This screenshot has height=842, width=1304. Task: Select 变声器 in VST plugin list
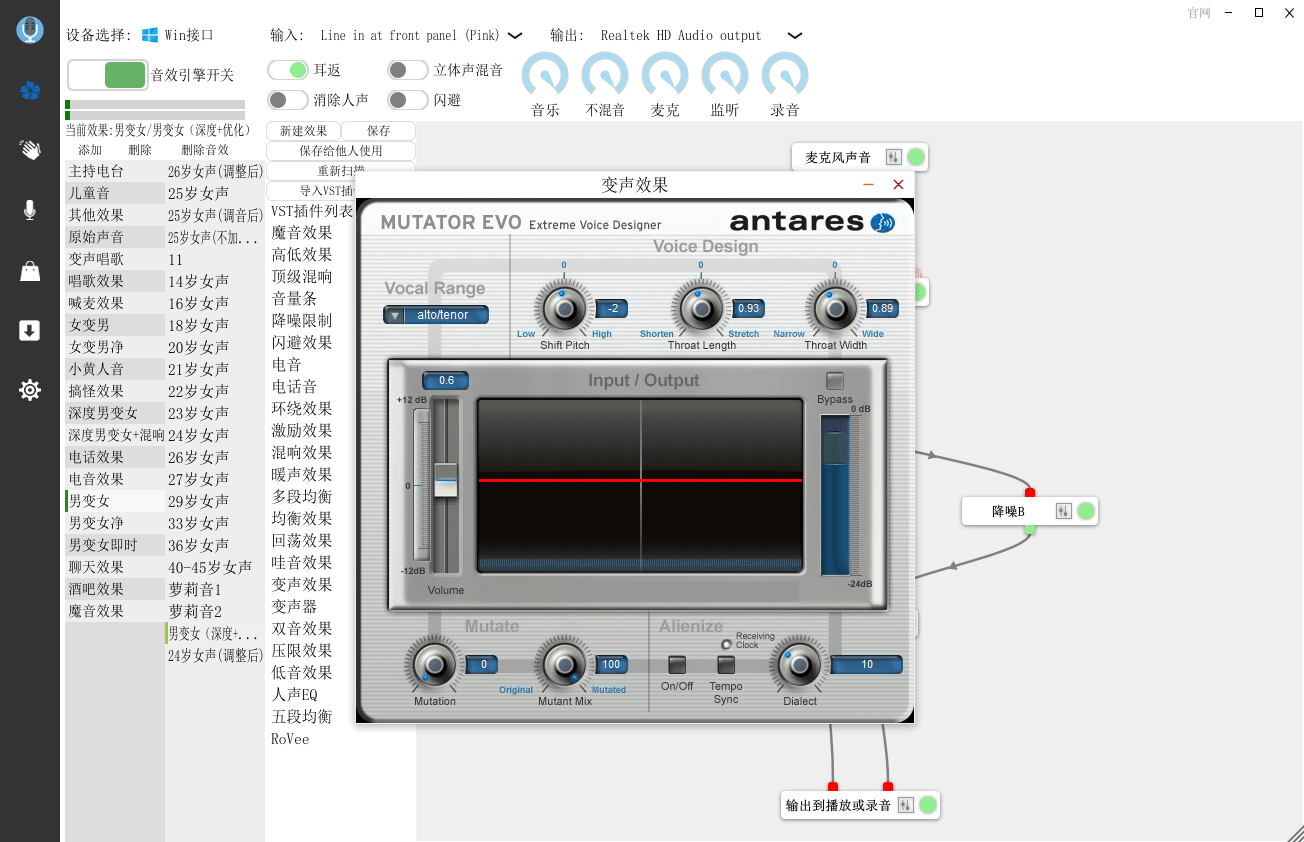pos(294,607)
